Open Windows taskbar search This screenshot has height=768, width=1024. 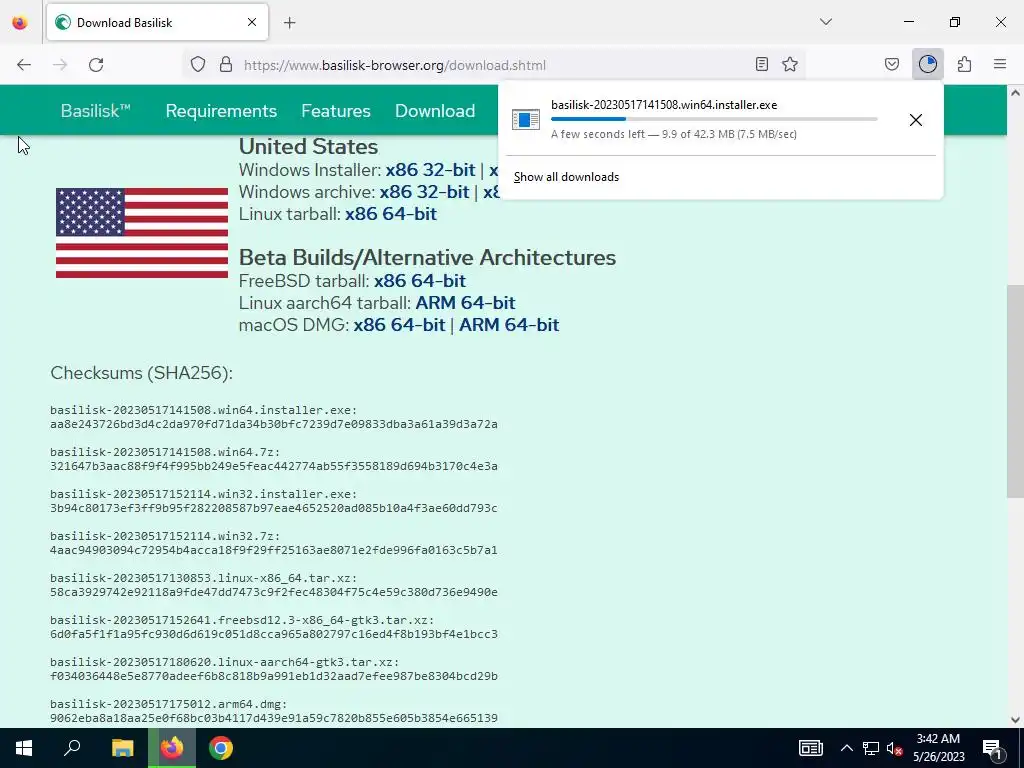click(72, 748)
